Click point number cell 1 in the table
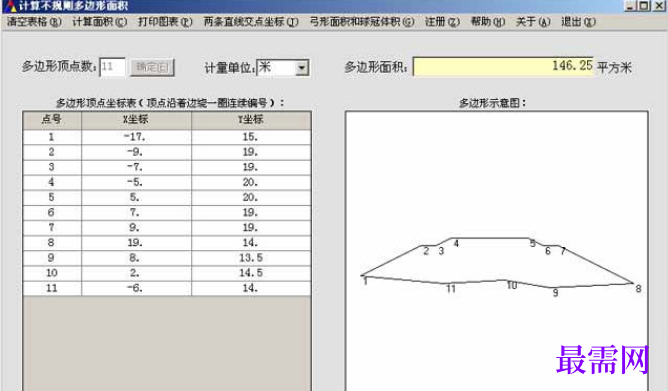 point(52,137)
